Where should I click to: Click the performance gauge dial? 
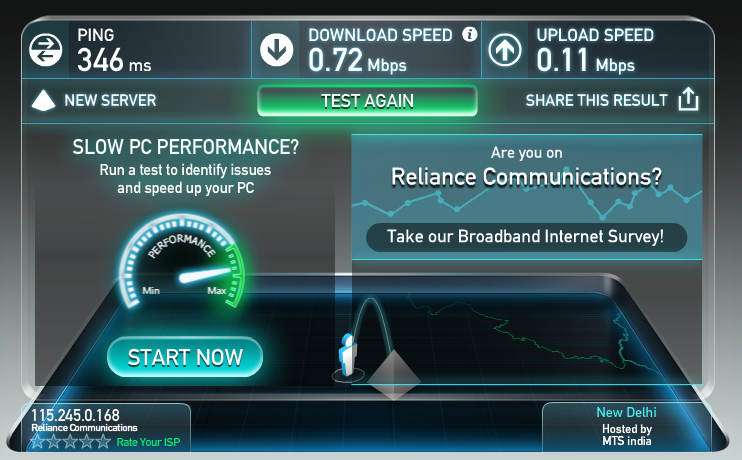(182, 261)
